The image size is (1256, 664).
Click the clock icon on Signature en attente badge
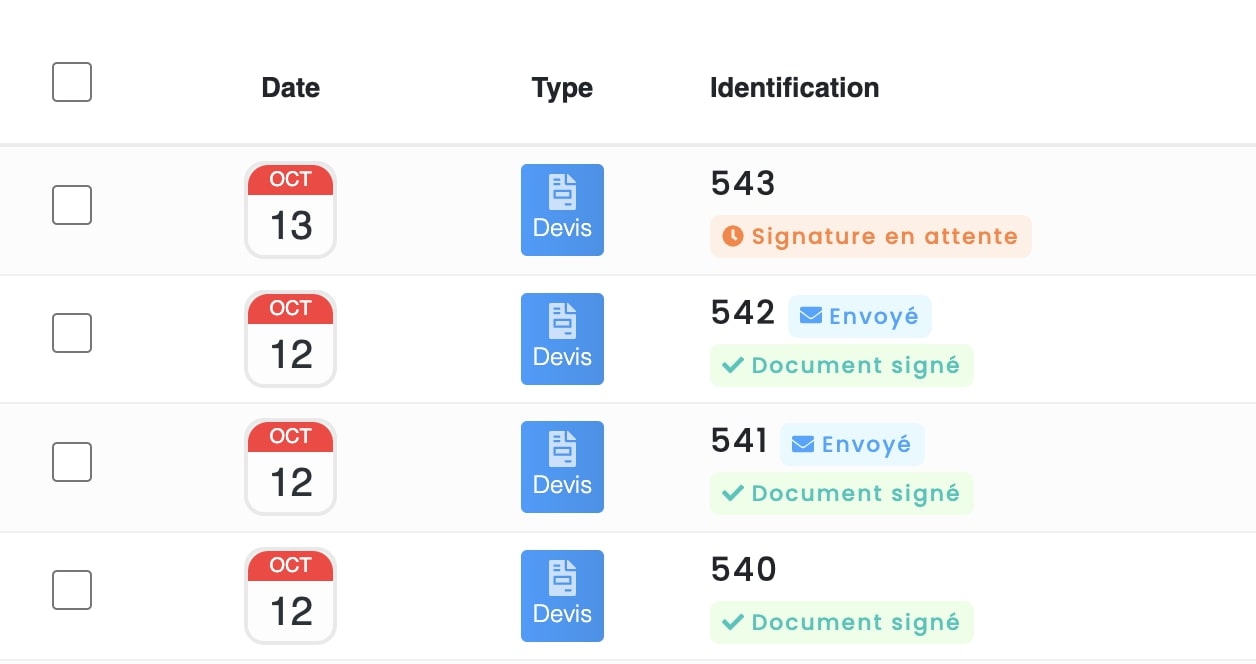click(731, 236)
